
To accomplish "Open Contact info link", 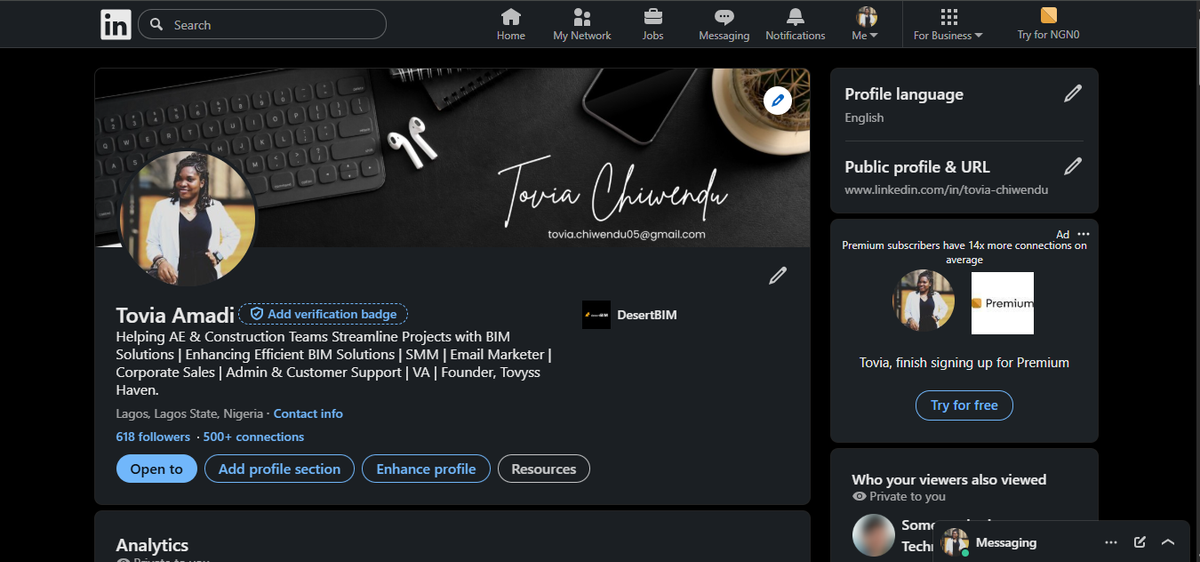I will pos(308,413).
